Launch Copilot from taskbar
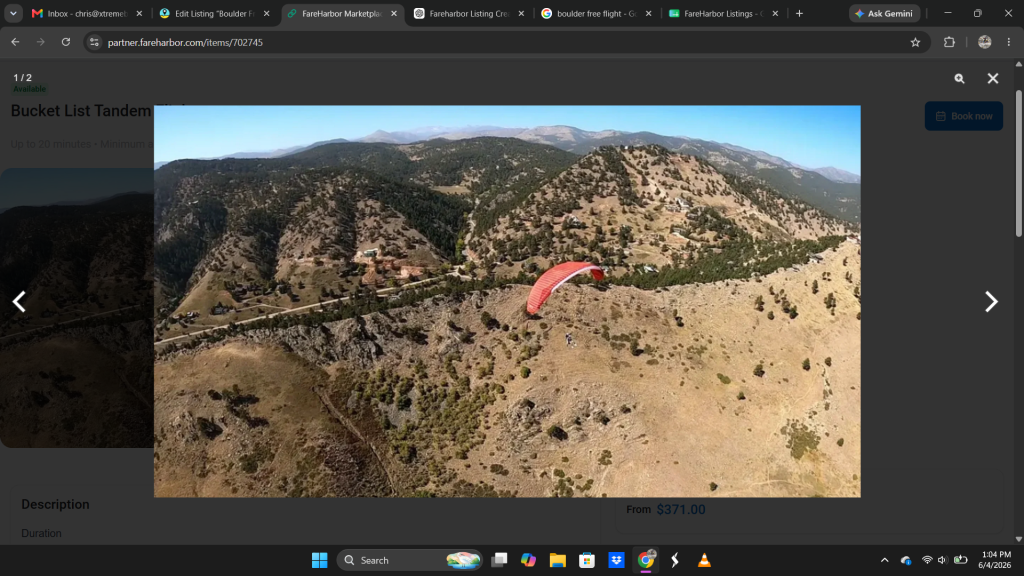Viewport: 1024px width, 576px height. pos(528,560)
